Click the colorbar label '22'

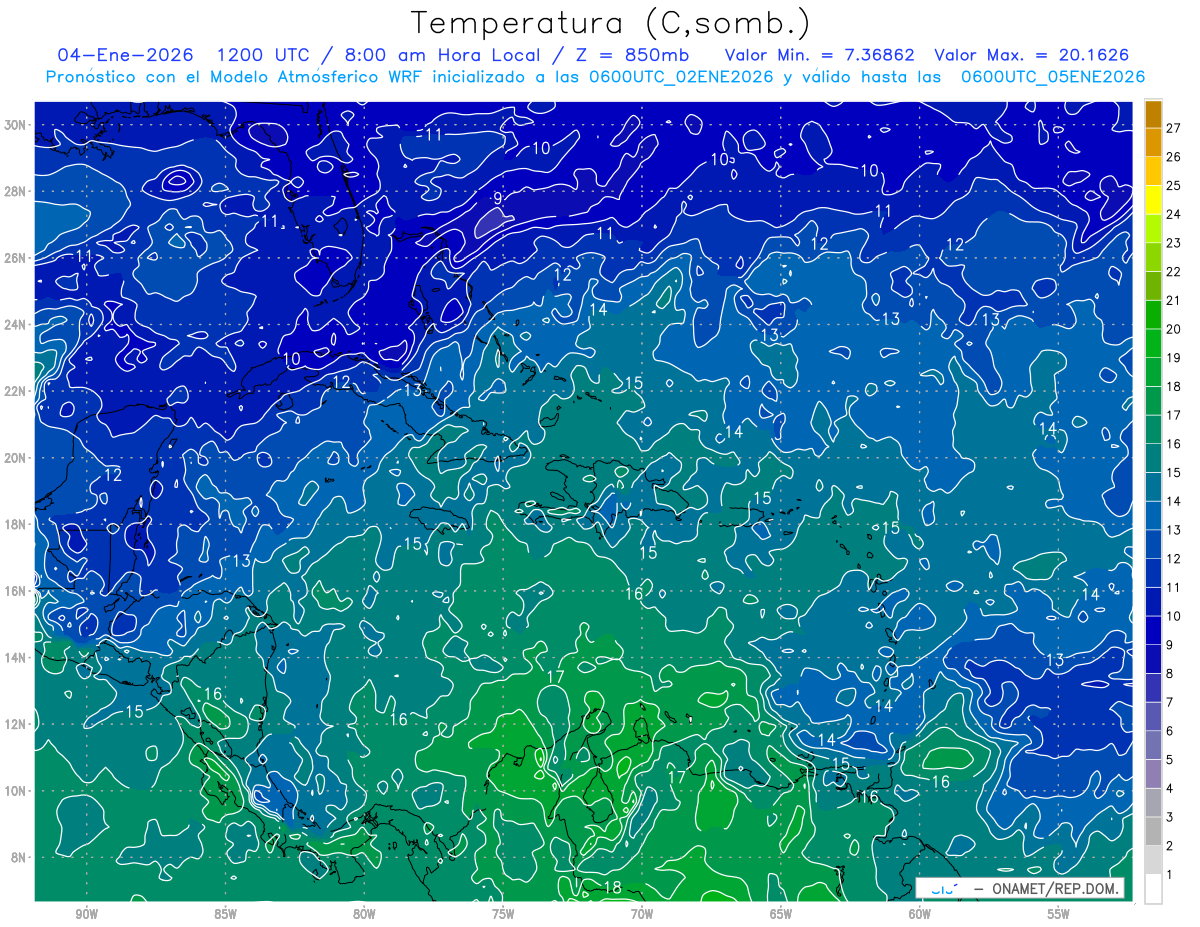[1174, 271]
